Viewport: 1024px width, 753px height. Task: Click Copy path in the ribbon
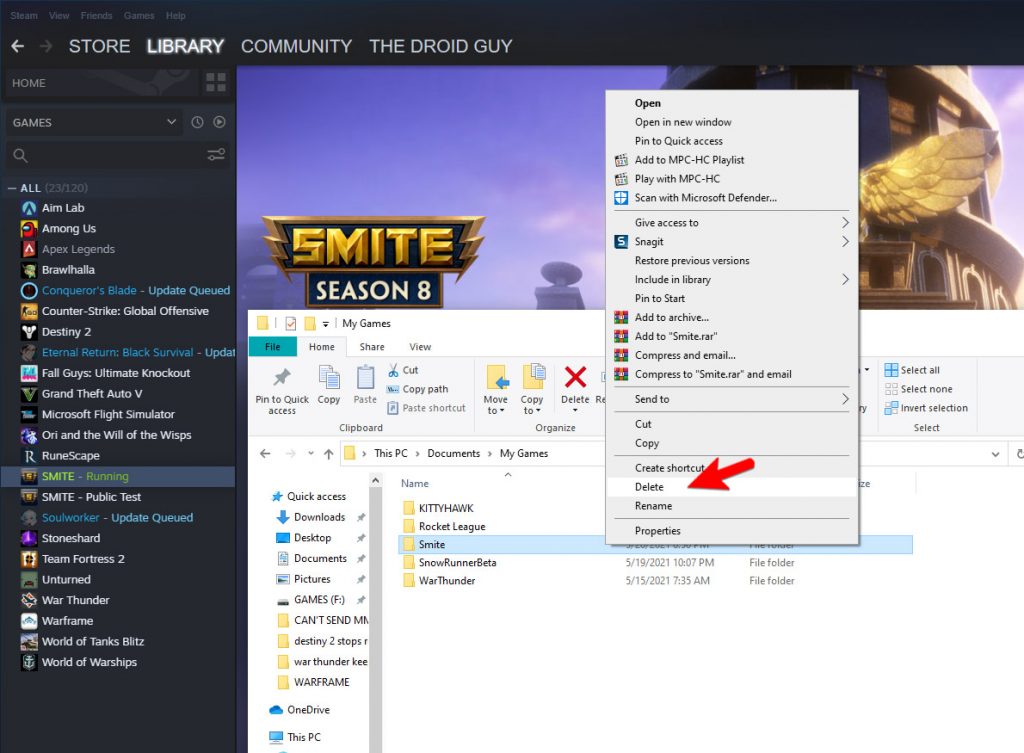click(417, 389)
